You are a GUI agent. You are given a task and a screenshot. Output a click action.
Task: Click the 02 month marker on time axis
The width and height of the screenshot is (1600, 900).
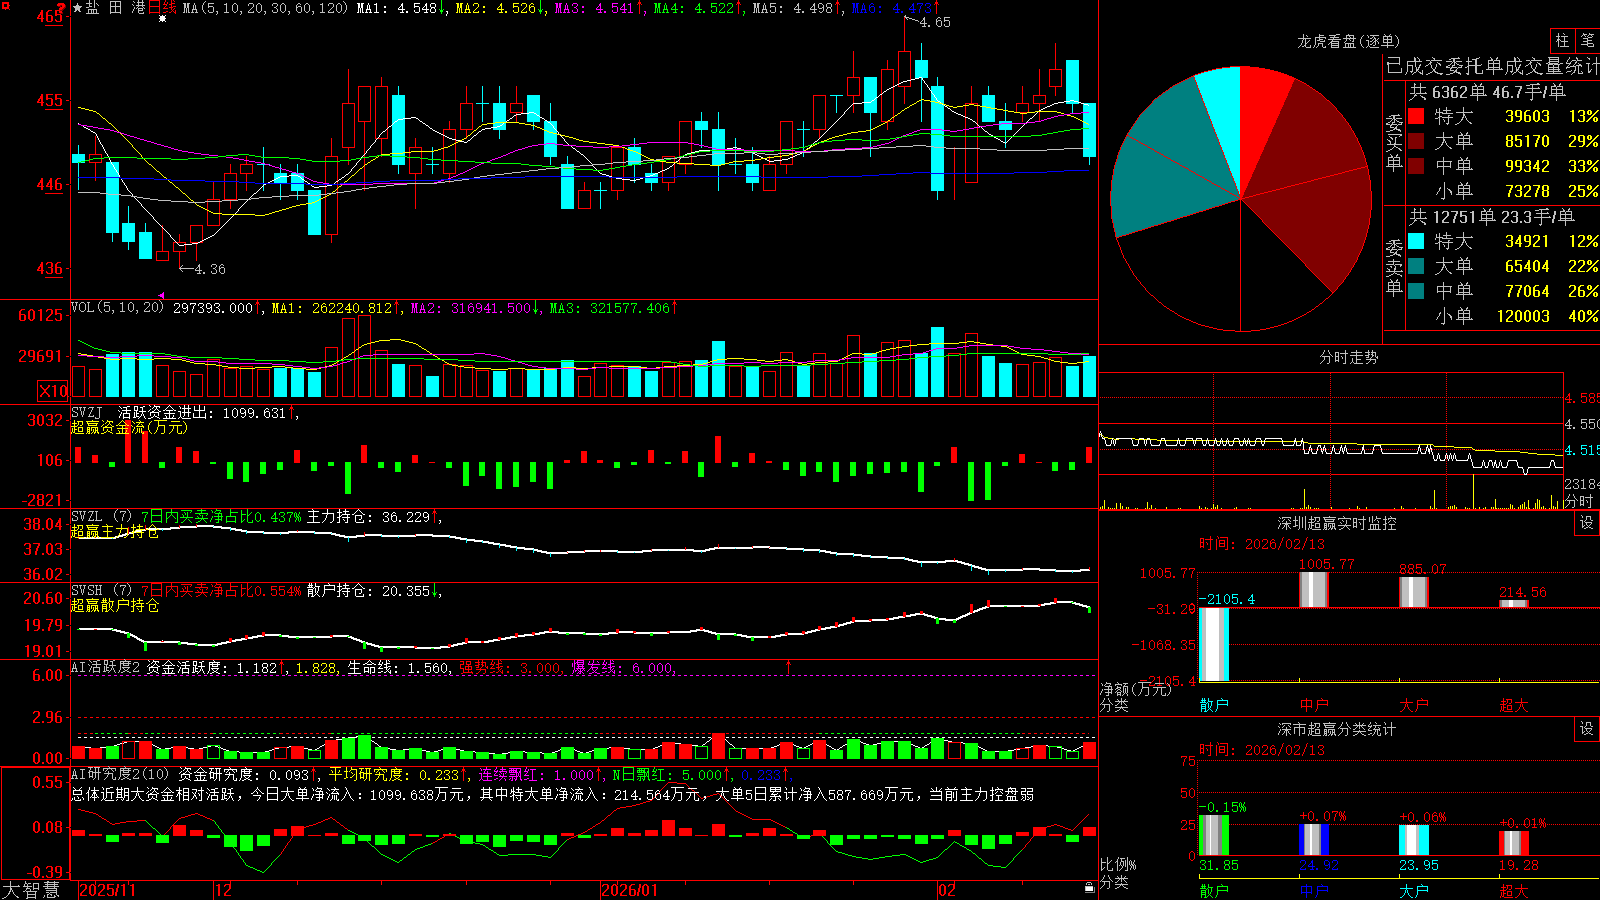(x=947, y=890)
